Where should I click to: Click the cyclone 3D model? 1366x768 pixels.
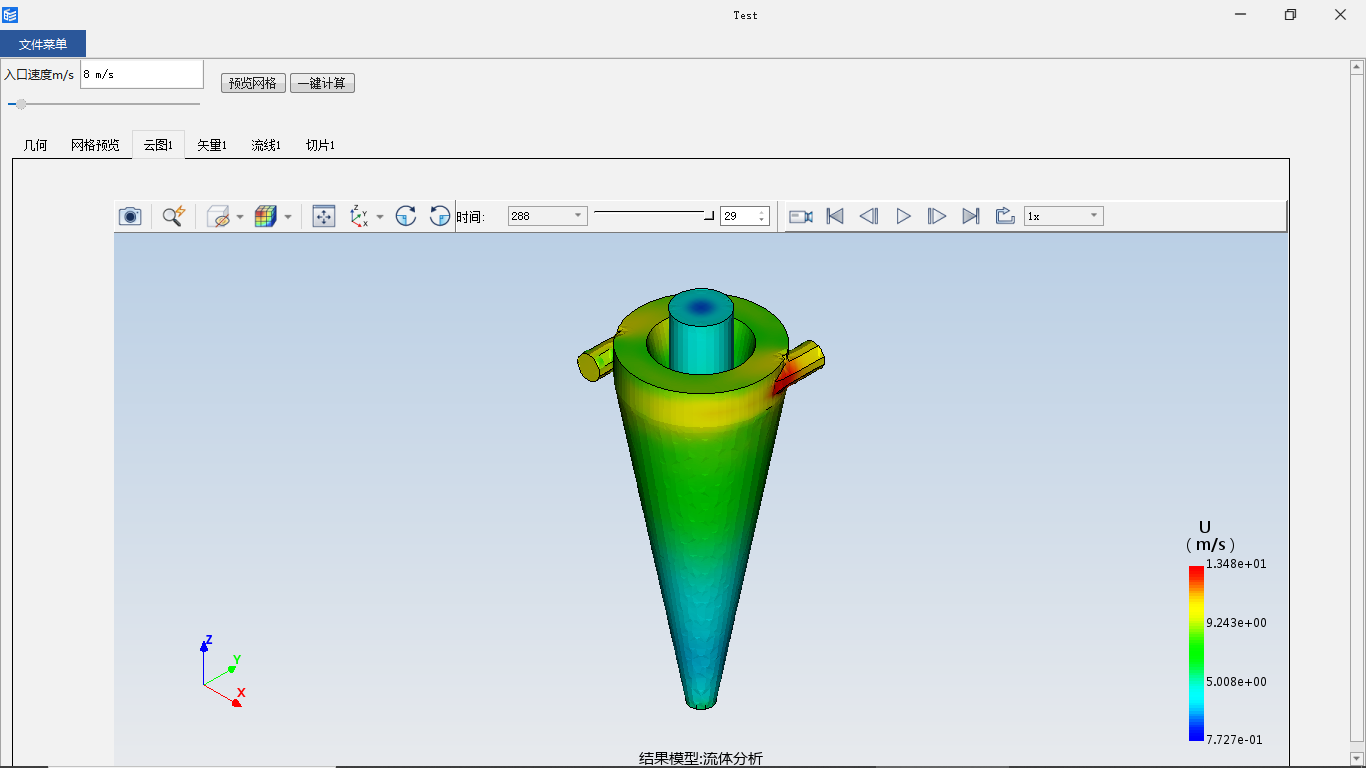700,500
